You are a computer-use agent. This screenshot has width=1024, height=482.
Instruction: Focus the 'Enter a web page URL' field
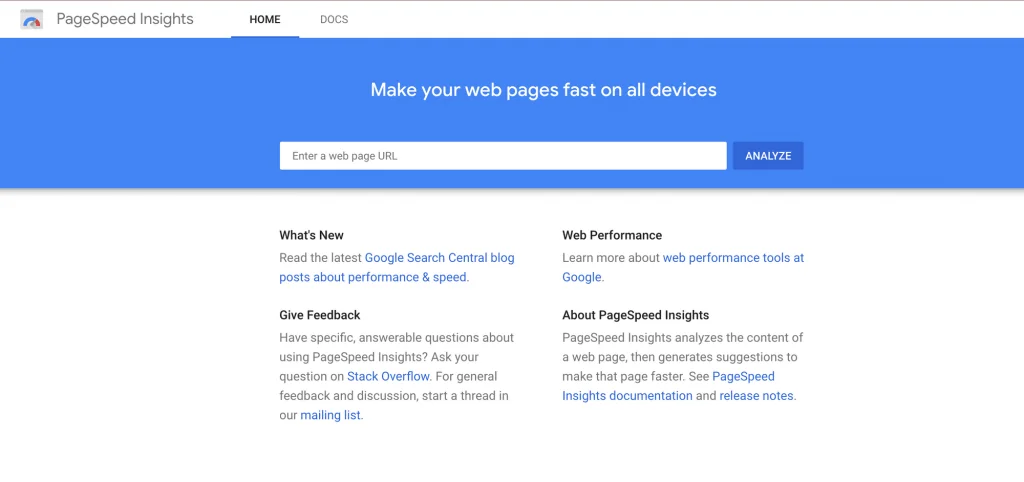[x=503, y=156]
